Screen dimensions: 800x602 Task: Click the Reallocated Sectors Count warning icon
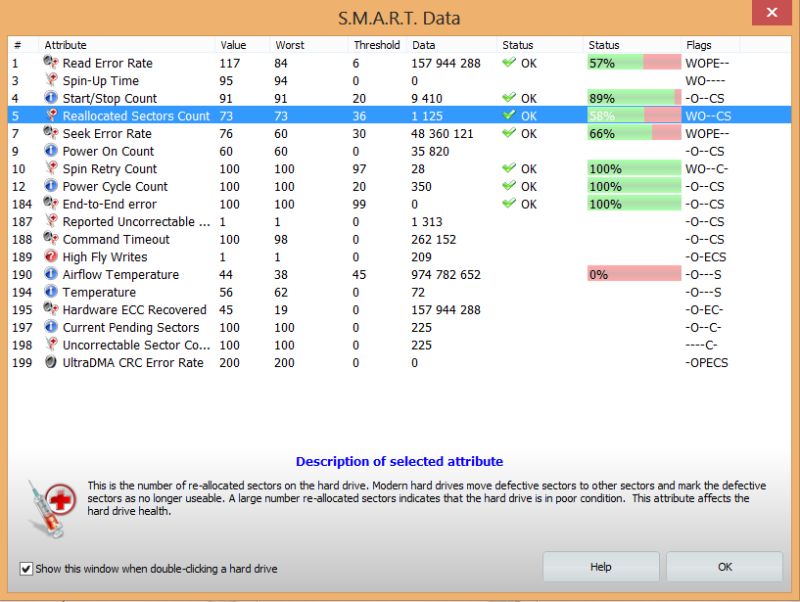click(51, 116)
